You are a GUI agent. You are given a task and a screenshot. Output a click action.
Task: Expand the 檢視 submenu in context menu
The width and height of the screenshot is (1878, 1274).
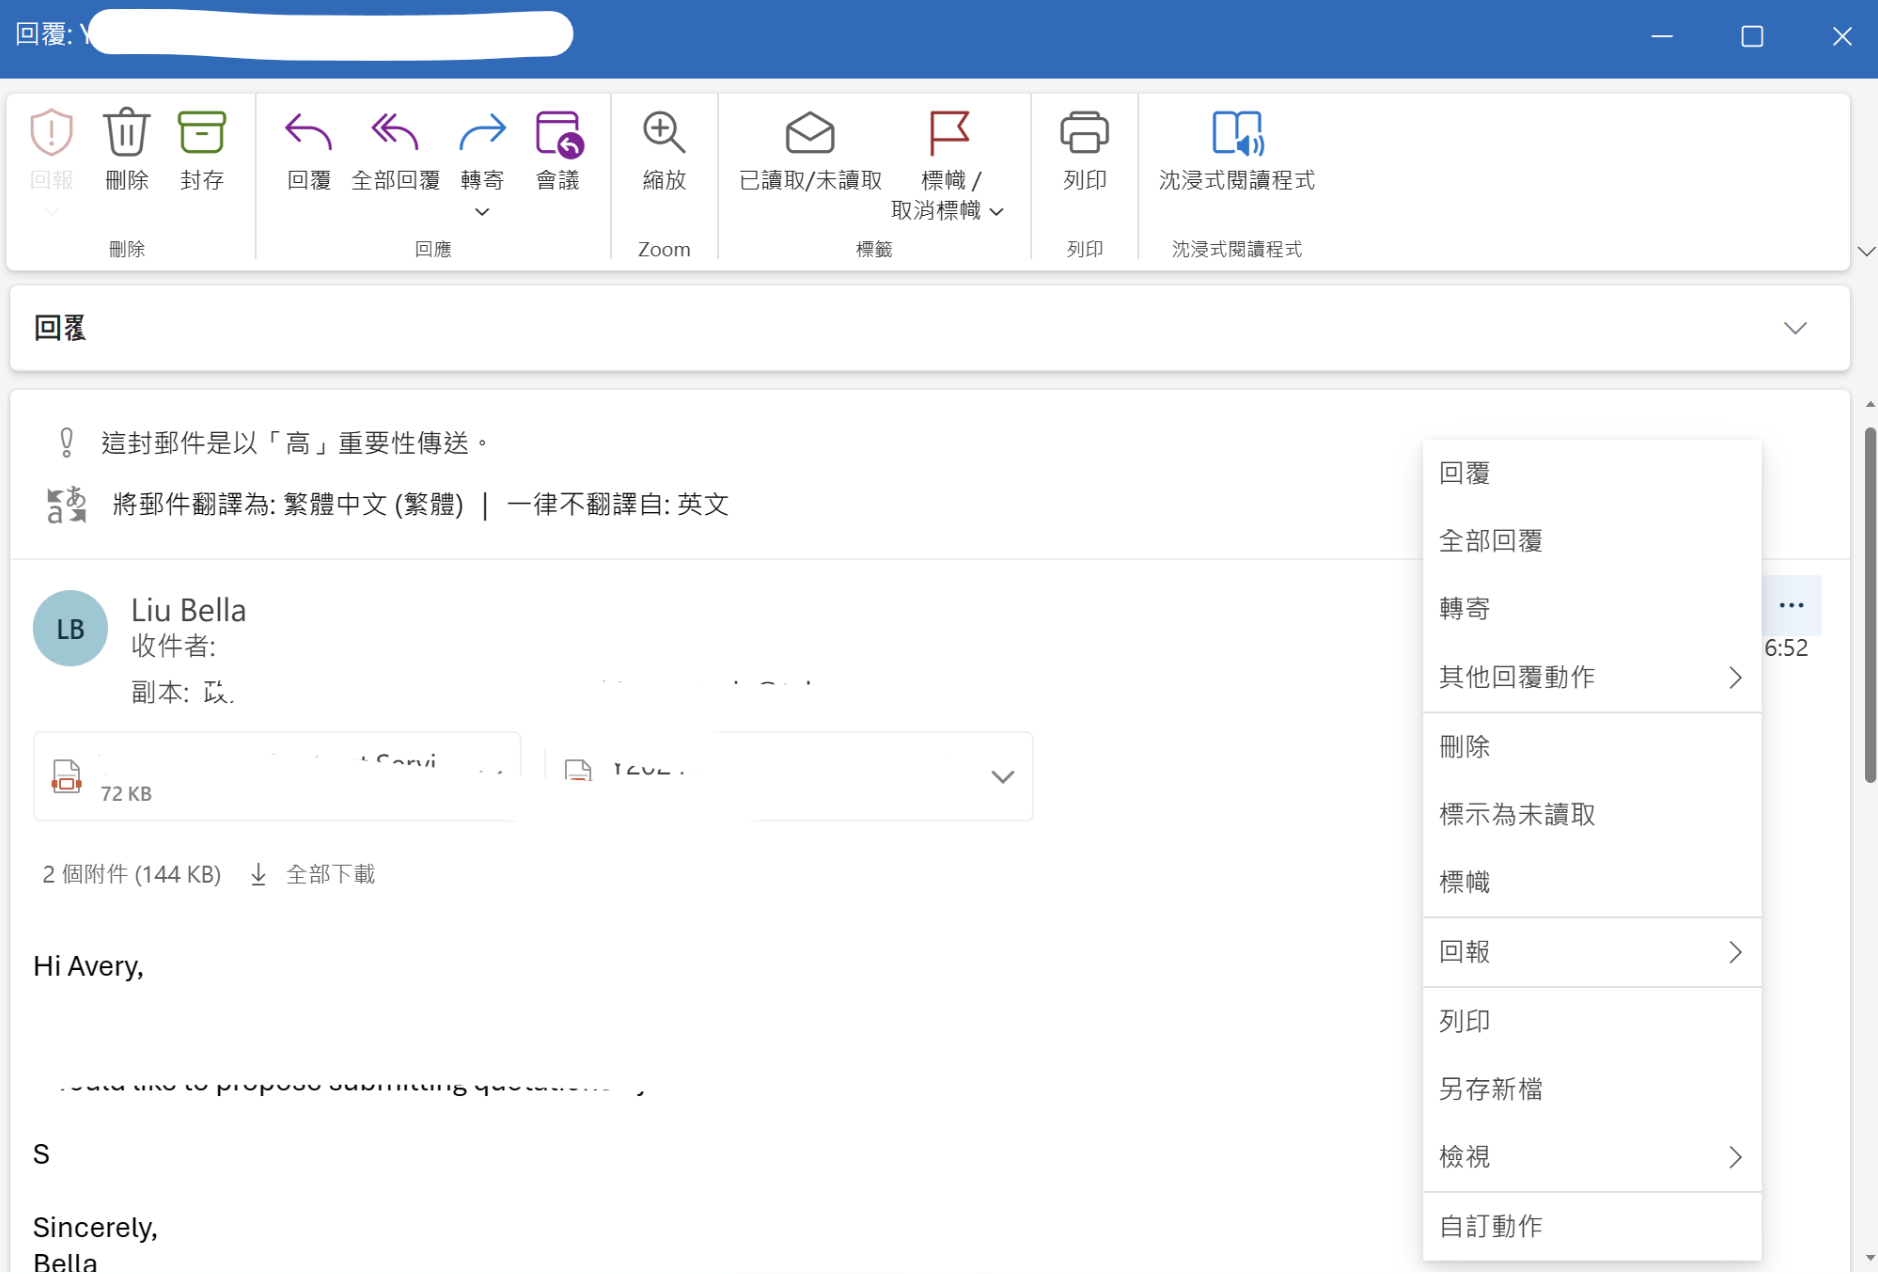click(1591, 1157)
